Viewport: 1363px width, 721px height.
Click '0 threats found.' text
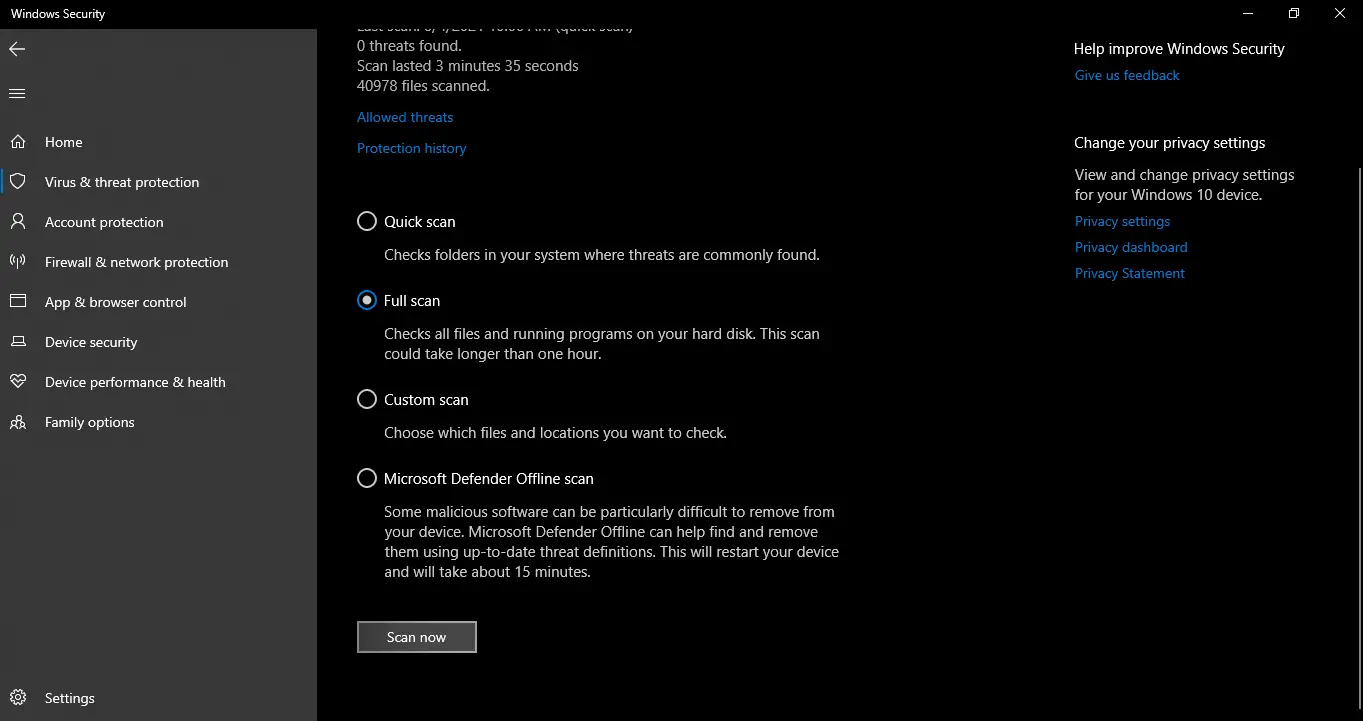pyautogui.click(x=409, y=46)
